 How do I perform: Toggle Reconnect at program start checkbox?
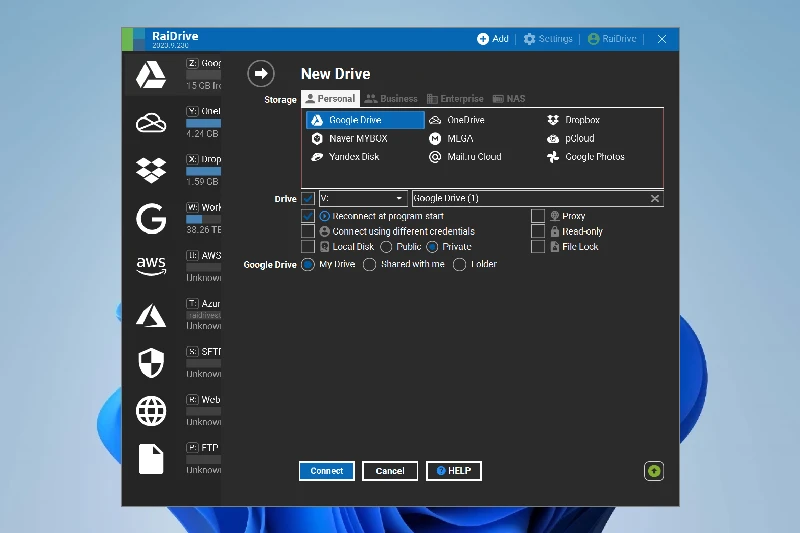tap(308, 216)
